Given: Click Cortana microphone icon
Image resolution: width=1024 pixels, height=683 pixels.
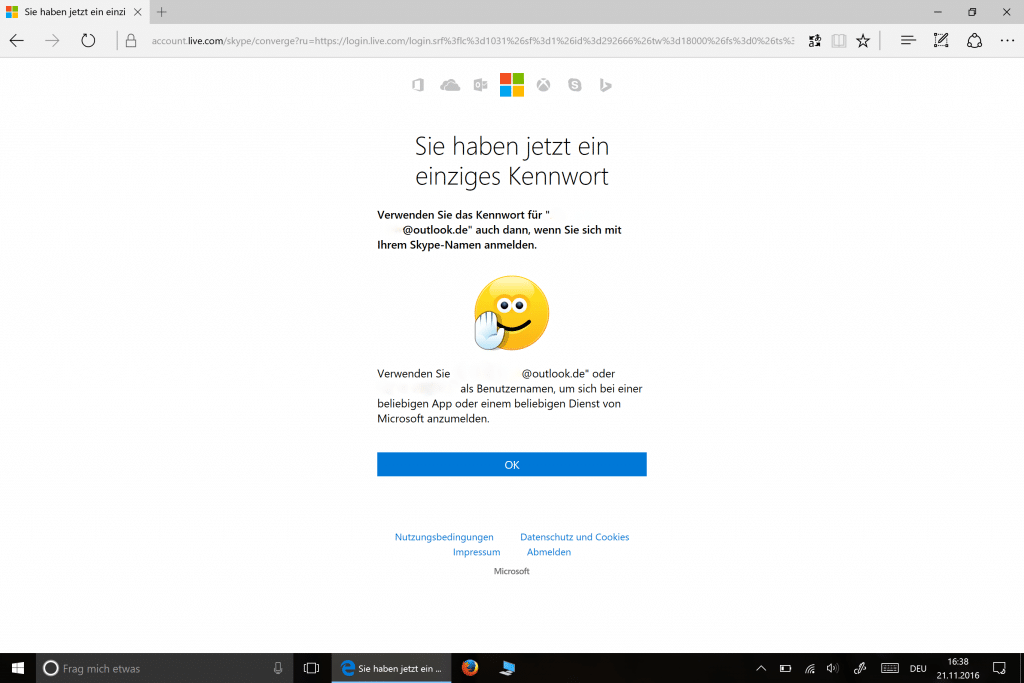Looking at the screenshot, I should pyautogui.click(x=278, y=668).
